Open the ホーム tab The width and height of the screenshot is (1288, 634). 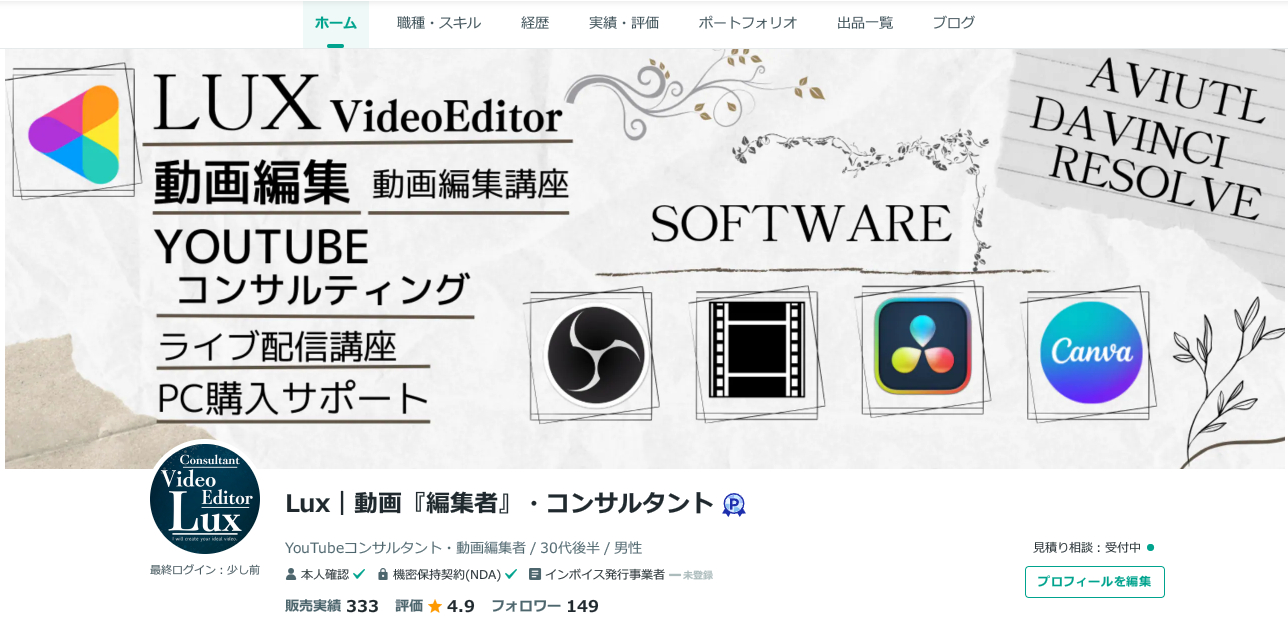coord(336,23)
